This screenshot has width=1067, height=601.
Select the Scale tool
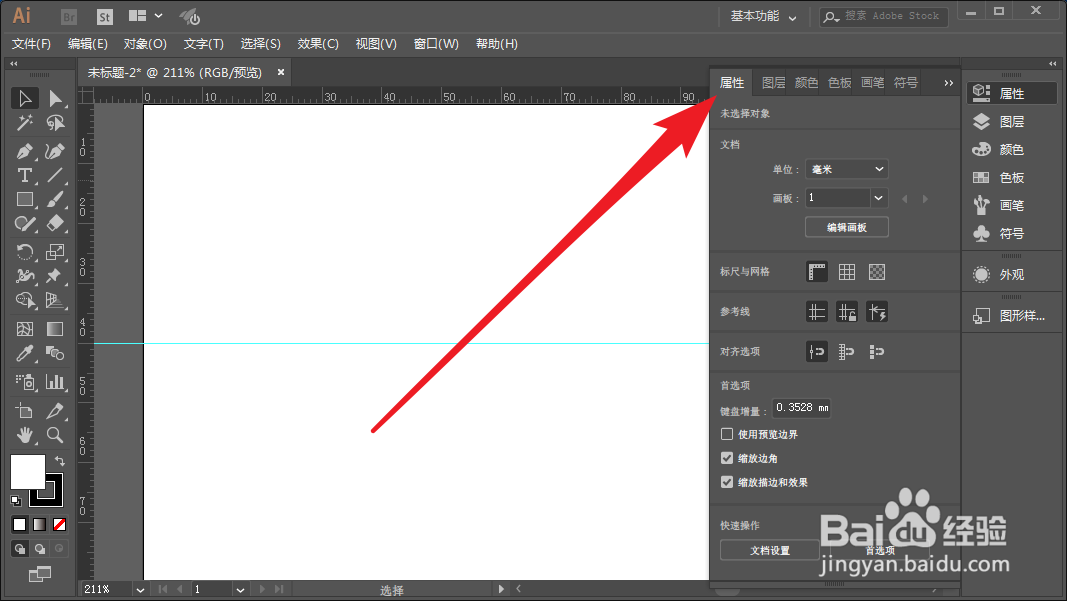point(55,252)
